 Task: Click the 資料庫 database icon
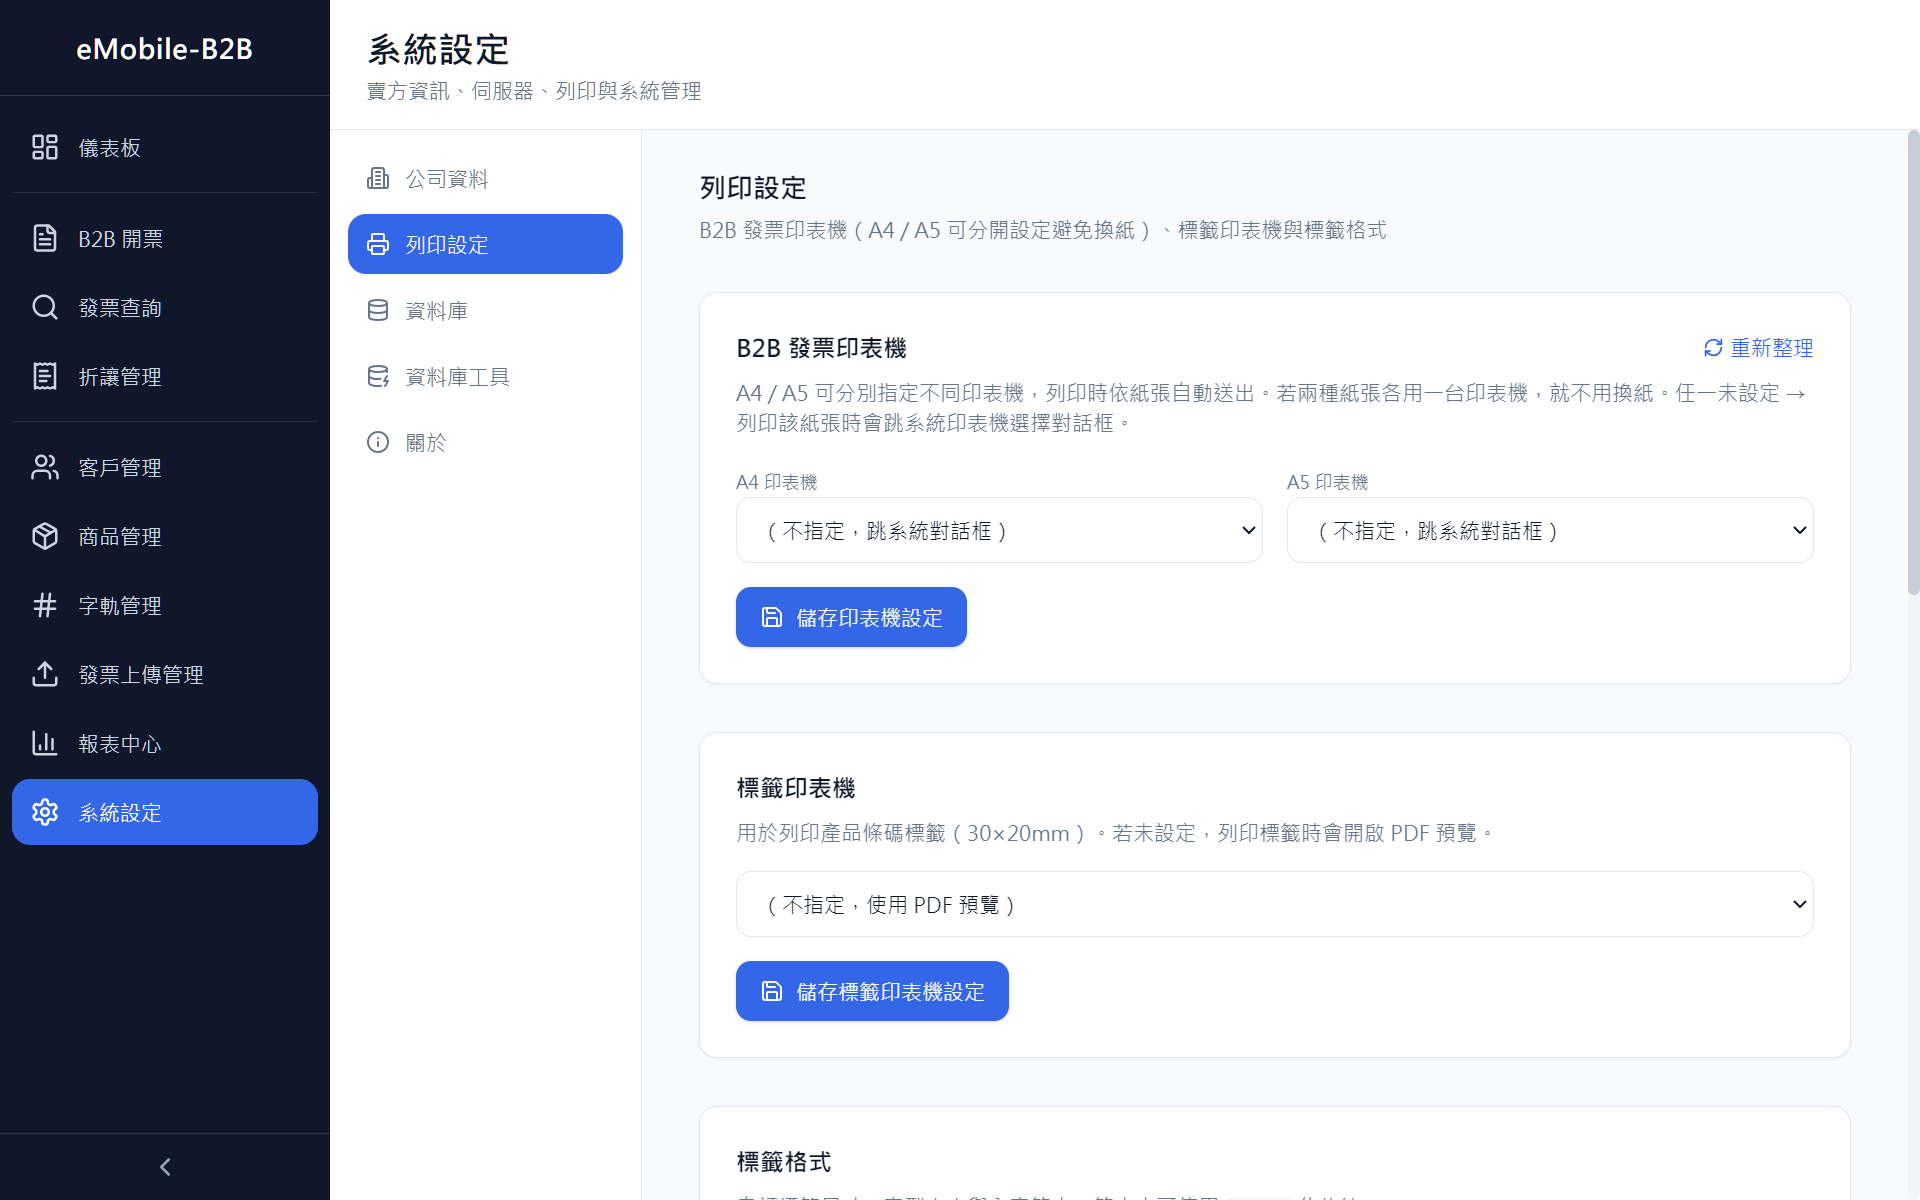click(378, 310)
